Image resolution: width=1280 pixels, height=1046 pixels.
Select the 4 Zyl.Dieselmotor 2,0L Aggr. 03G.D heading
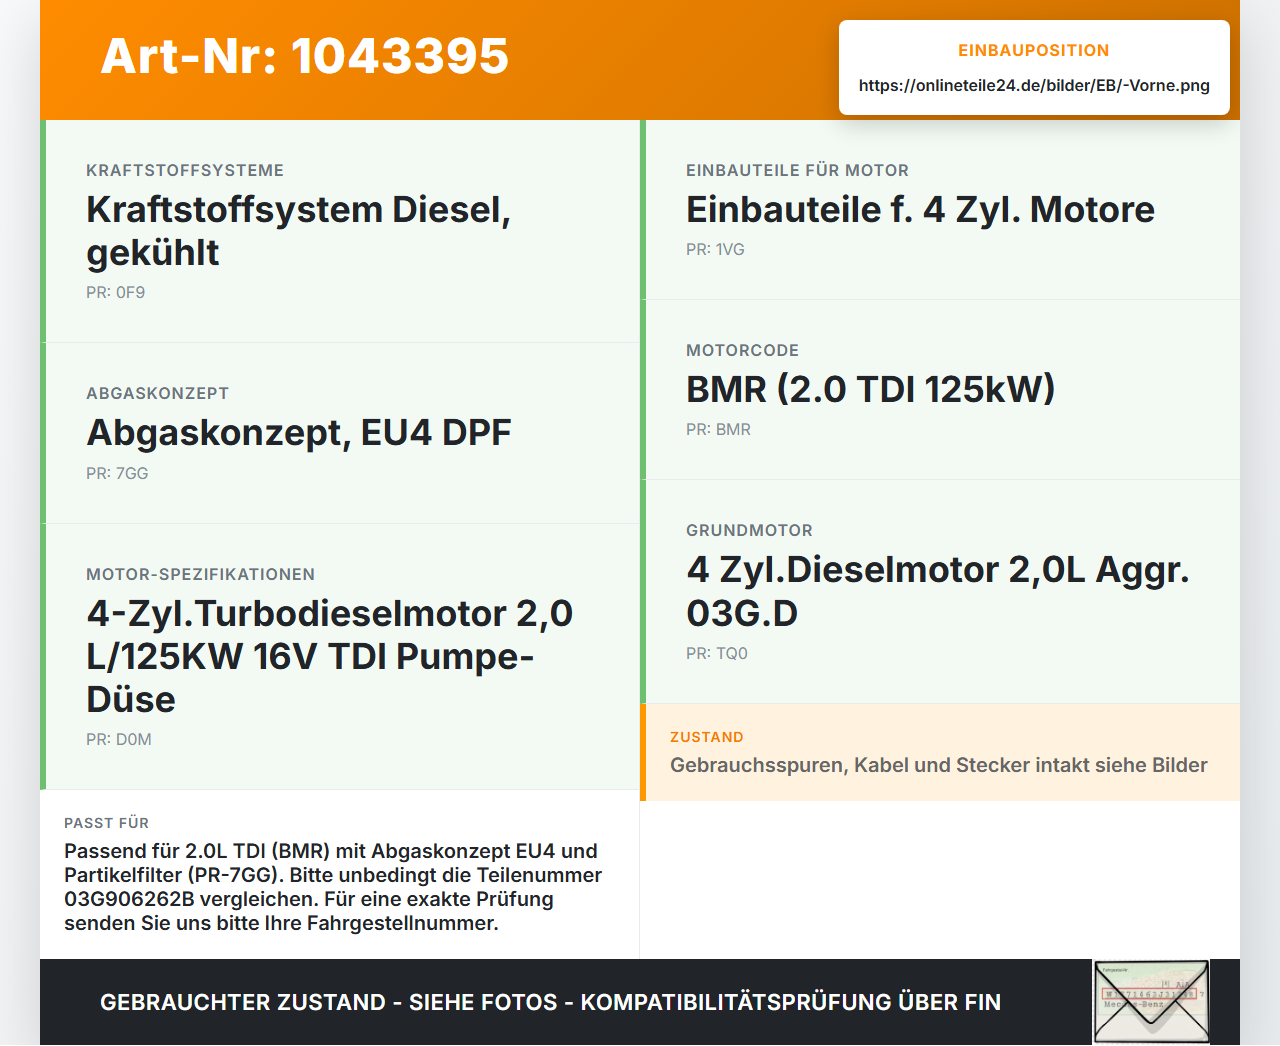coord(938,591)
